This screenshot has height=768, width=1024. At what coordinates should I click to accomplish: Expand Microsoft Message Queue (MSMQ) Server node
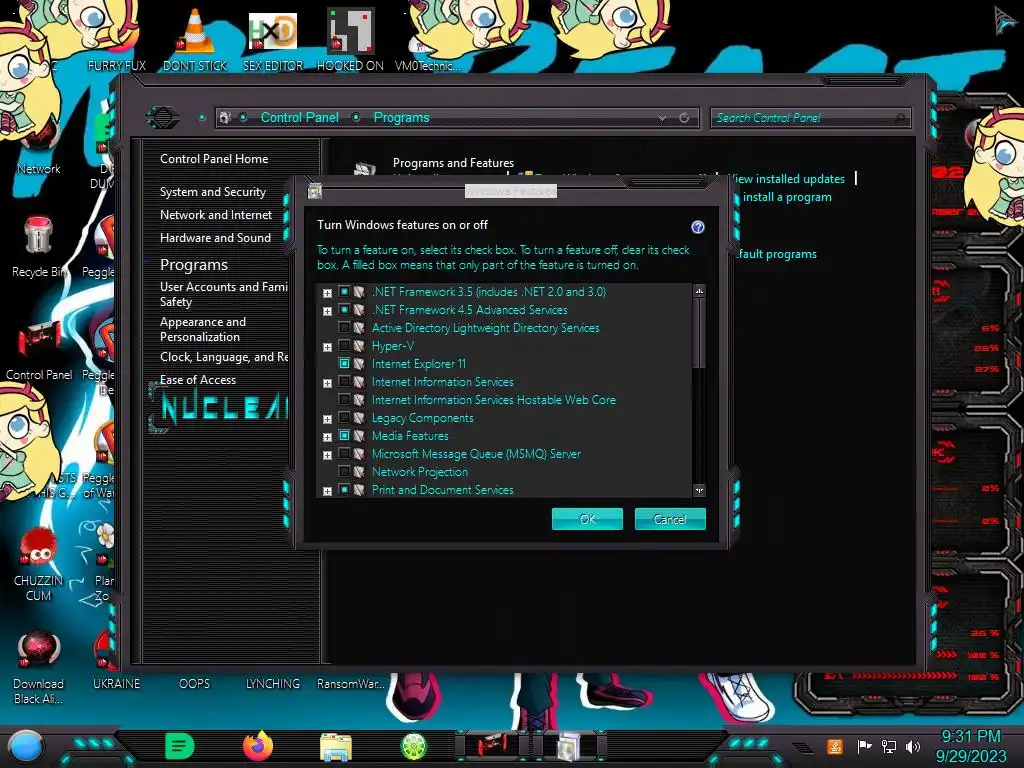point(327,455)
